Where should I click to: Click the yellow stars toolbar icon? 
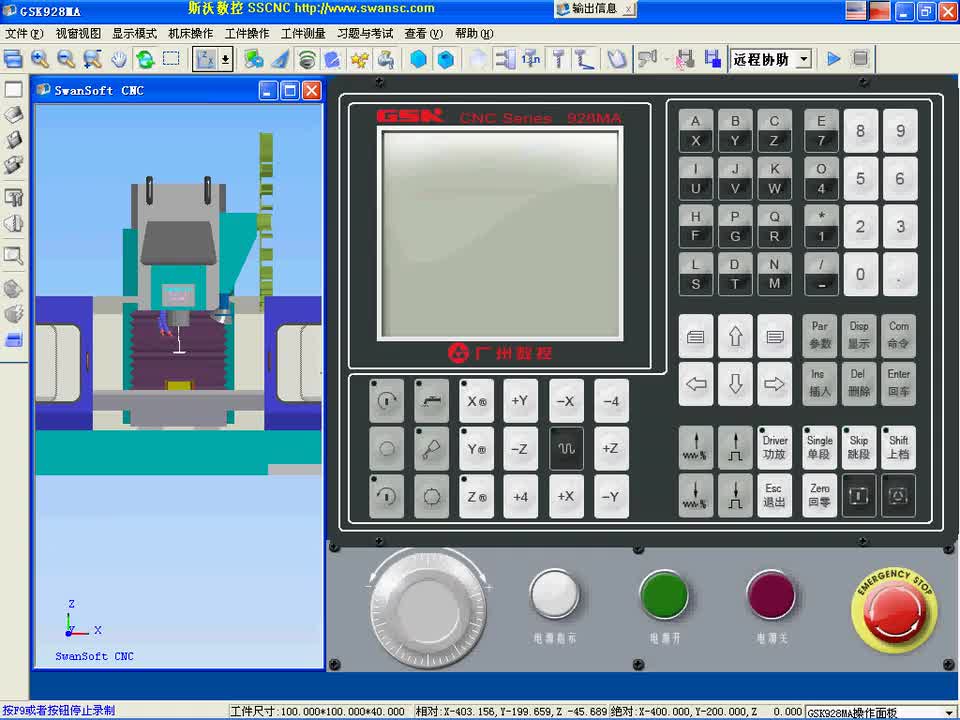click(359, 59)
